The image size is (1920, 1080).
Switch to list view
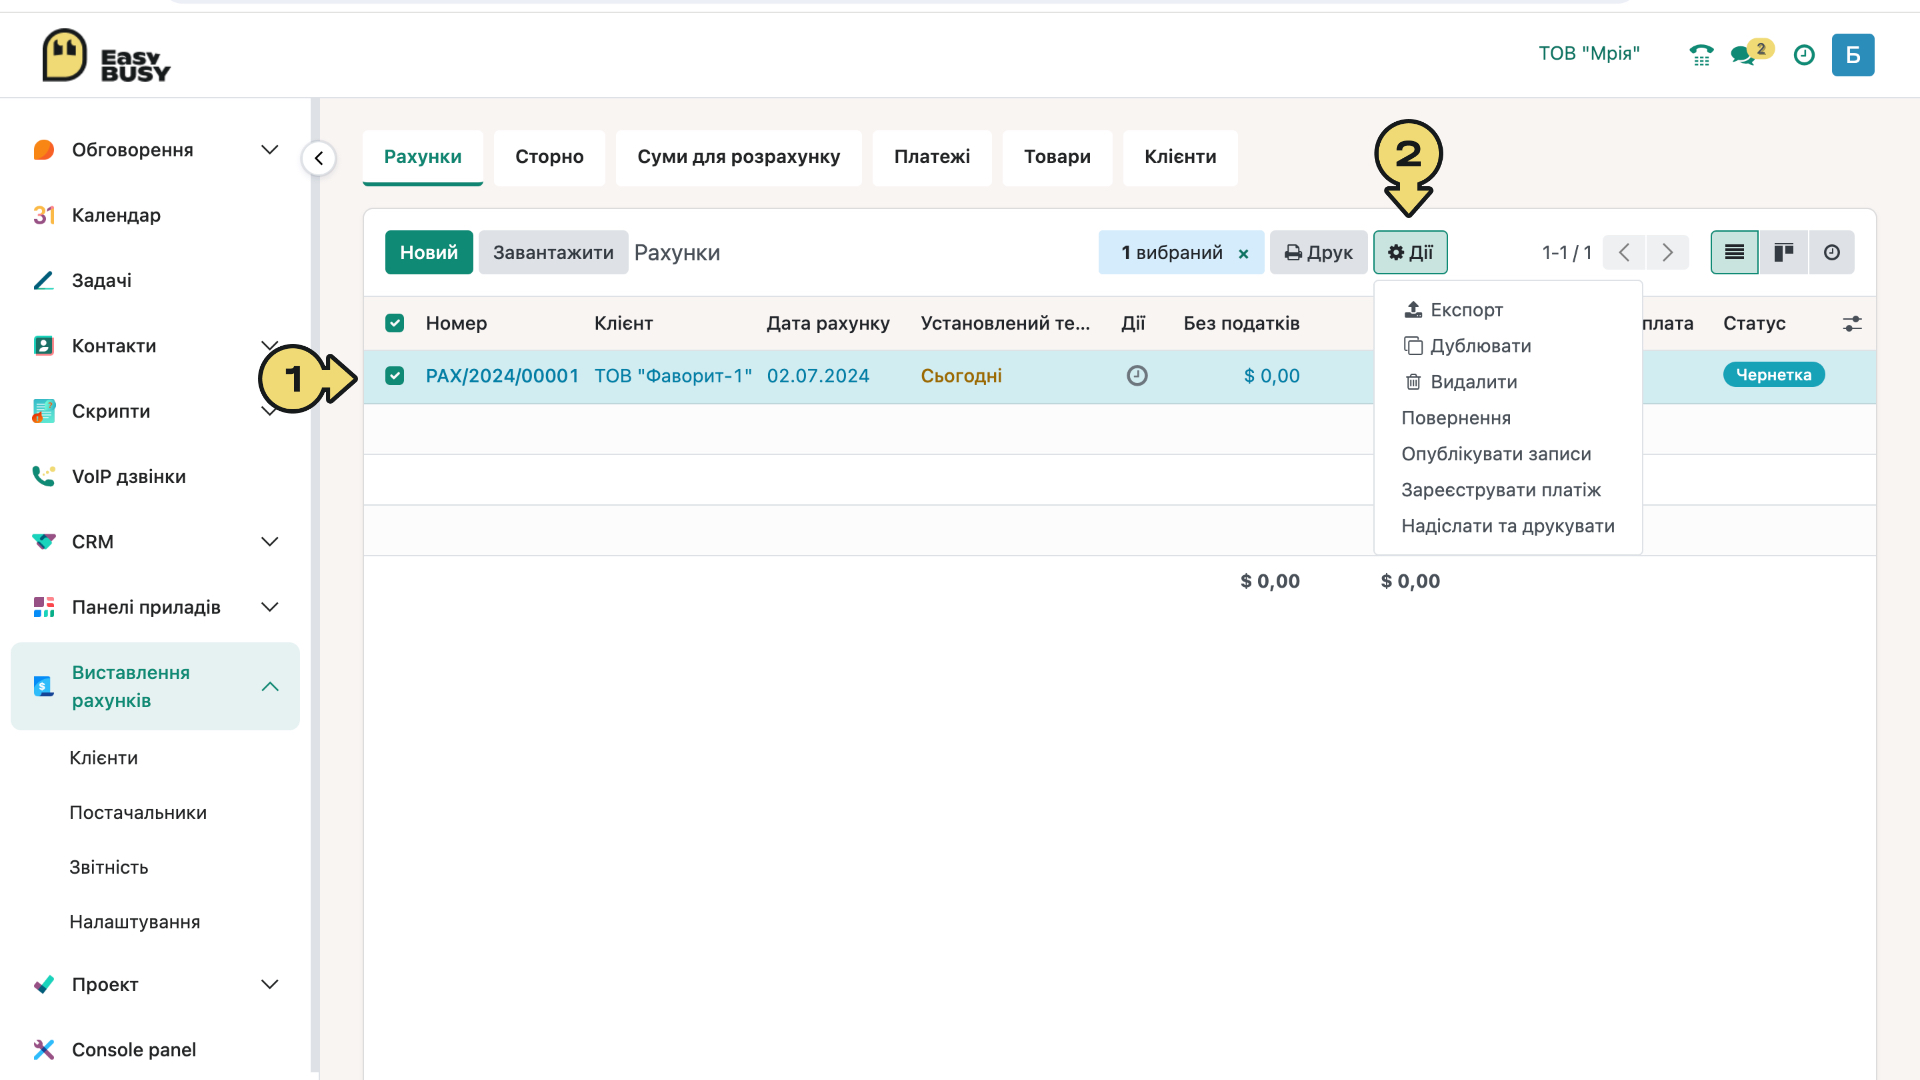(x=1734, y=252)
